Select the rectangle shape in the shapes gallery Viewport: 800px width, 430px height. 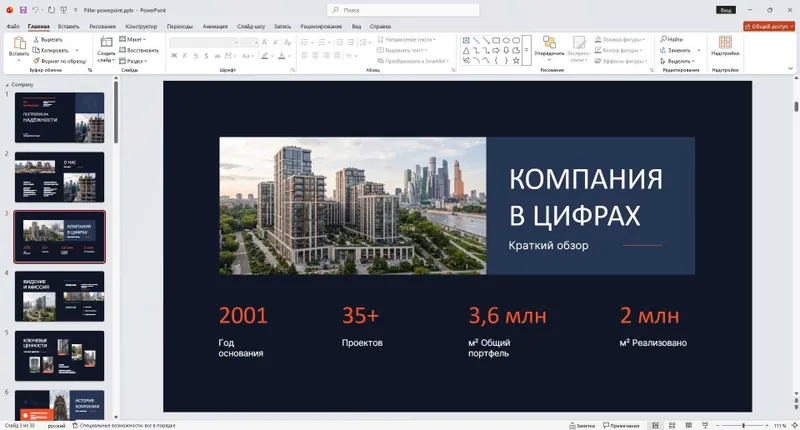point(496,40)
